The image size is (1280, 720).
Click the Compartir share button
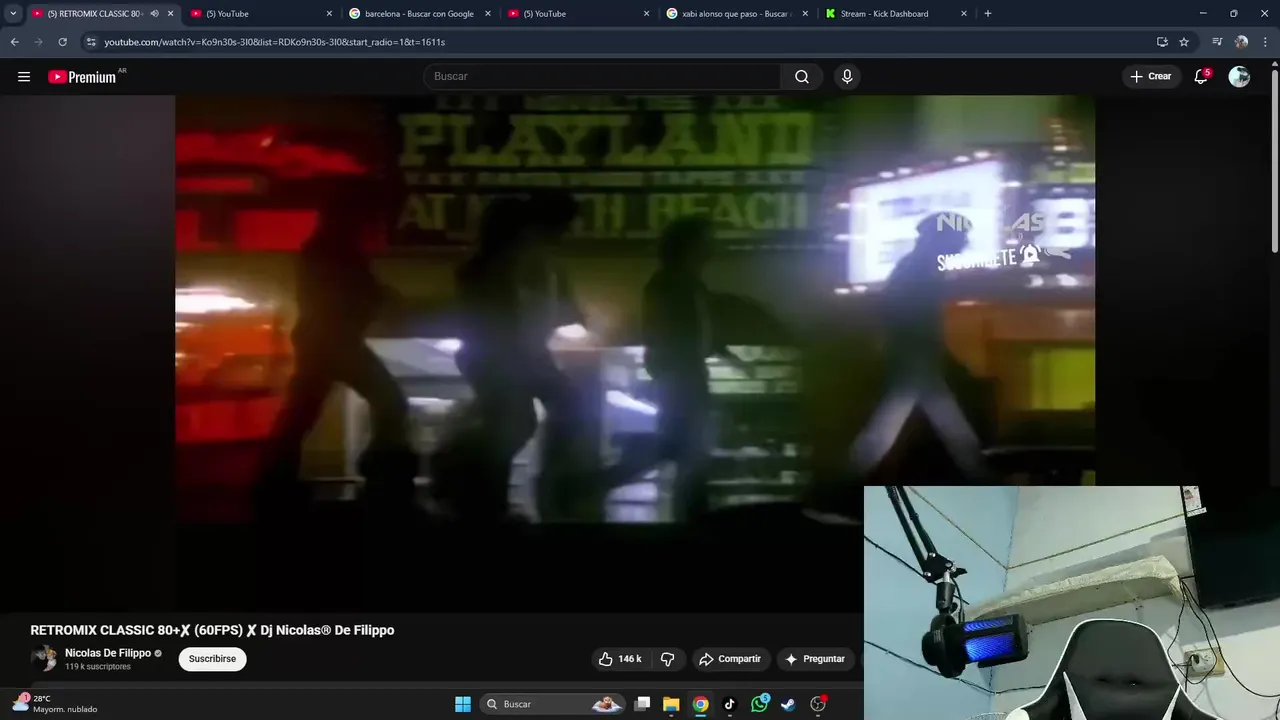730,659
